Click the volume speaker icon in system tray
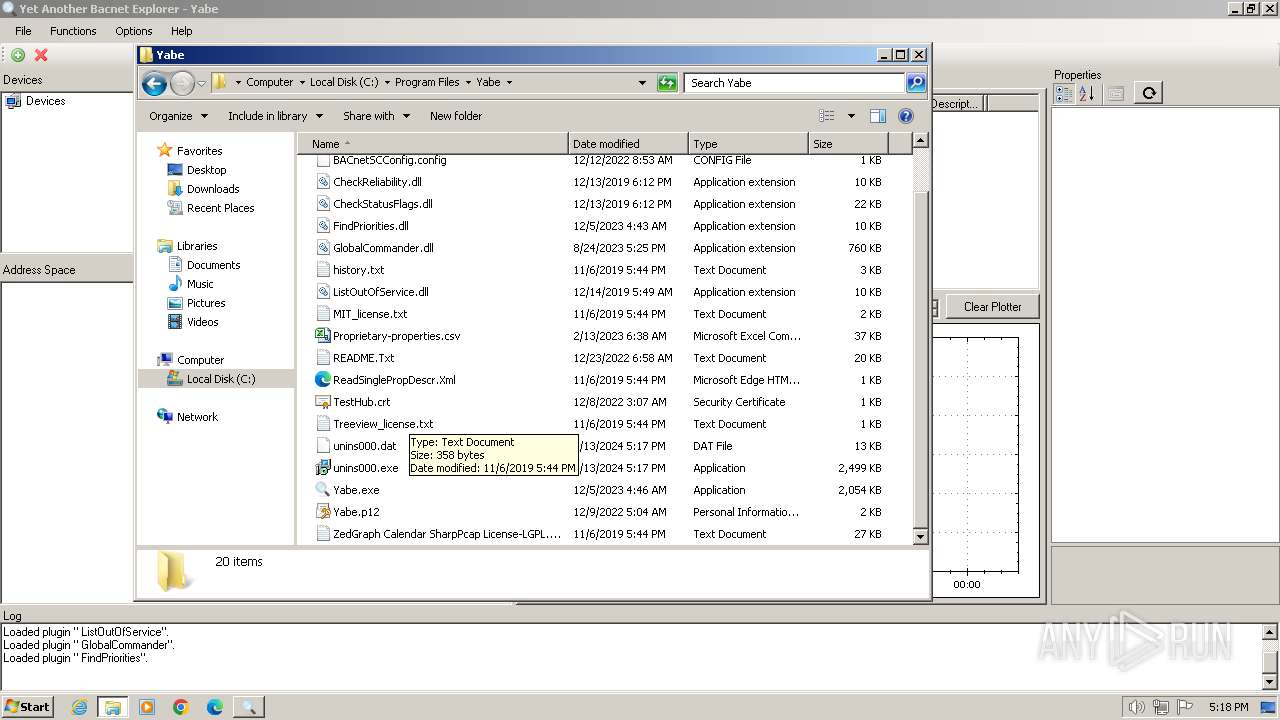 coord(1136,707)
